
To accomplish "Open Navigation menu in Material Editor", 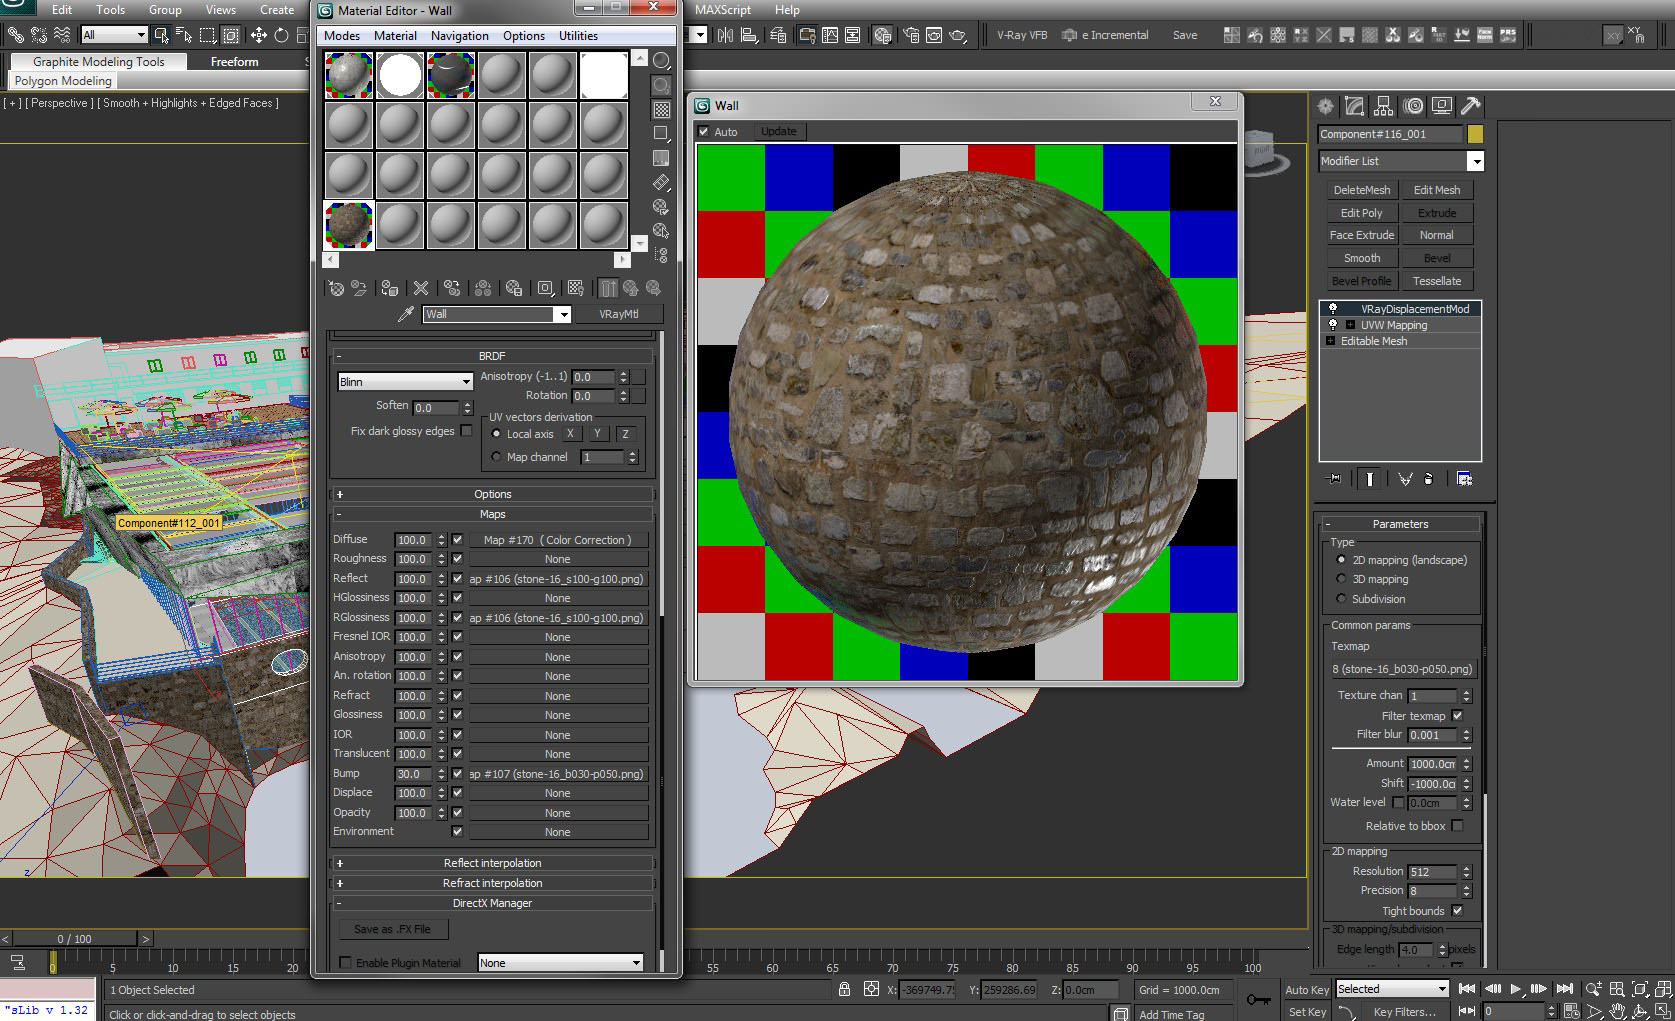I will click(460, 36).
